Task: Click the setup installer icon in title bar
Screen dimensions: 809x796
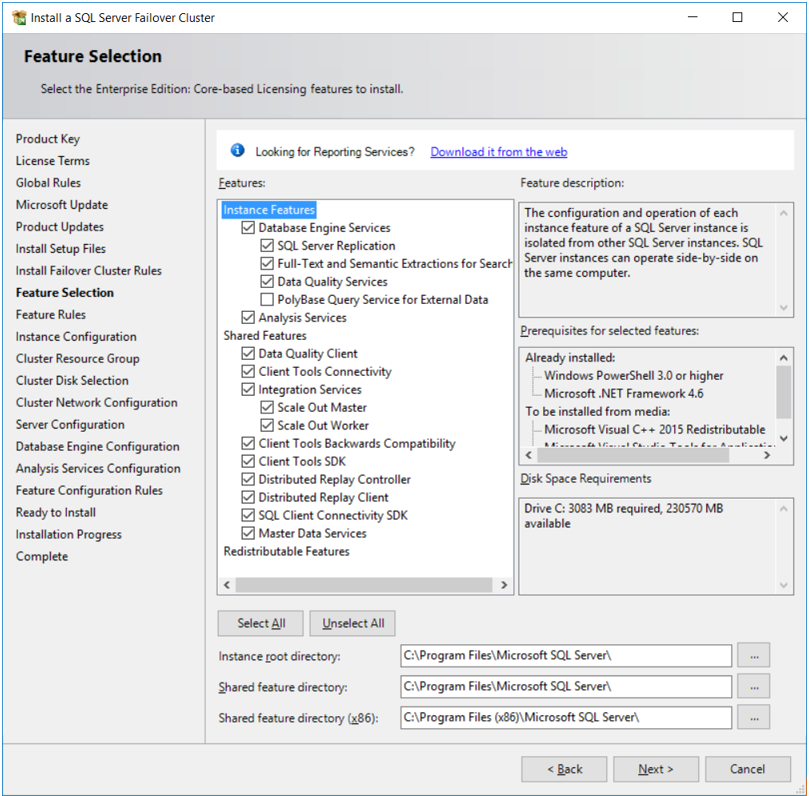Action: pos(19,18)
